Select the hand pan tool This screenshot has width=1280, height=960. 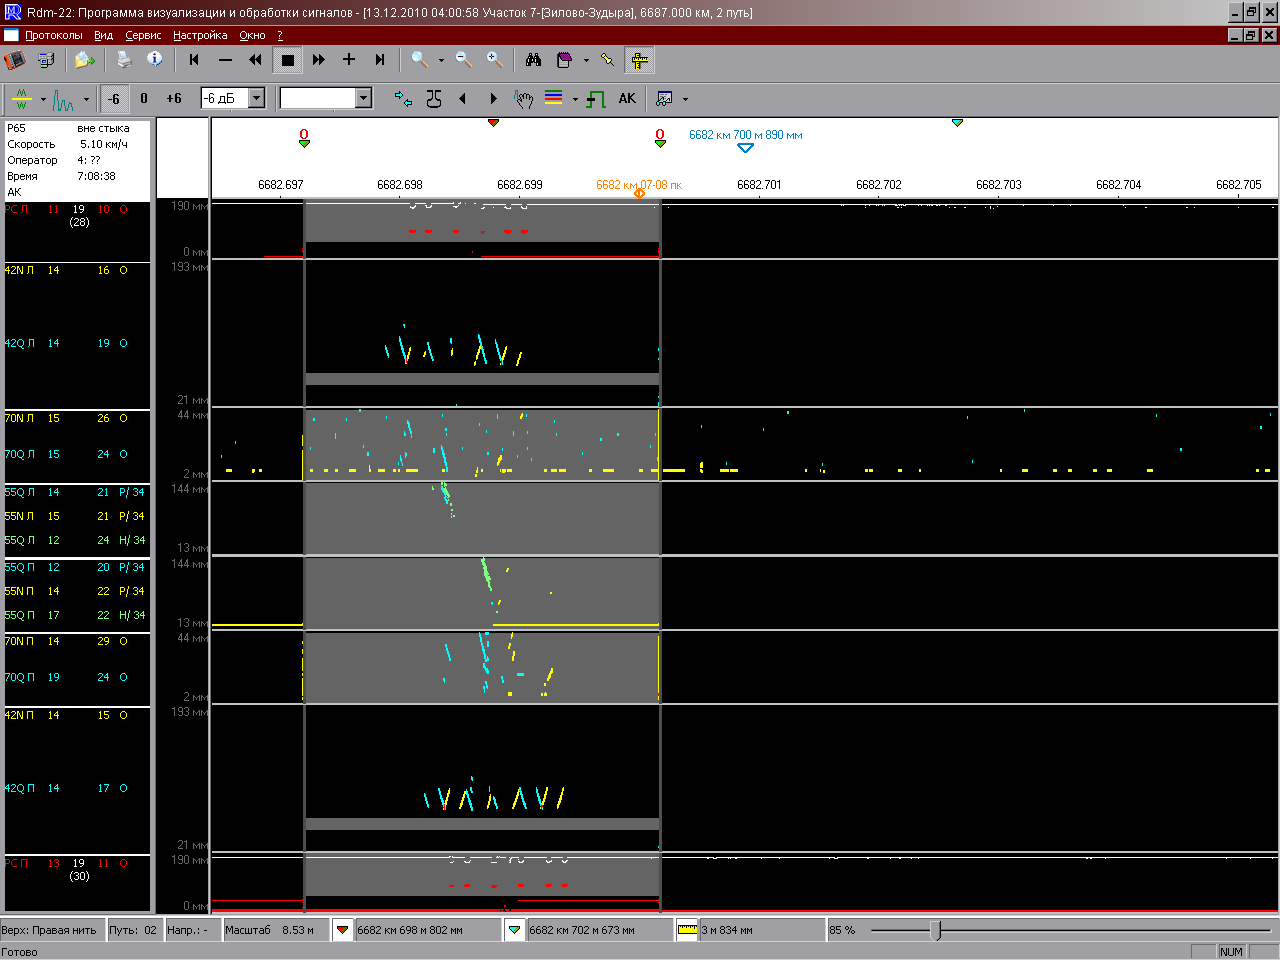point(523,99)
